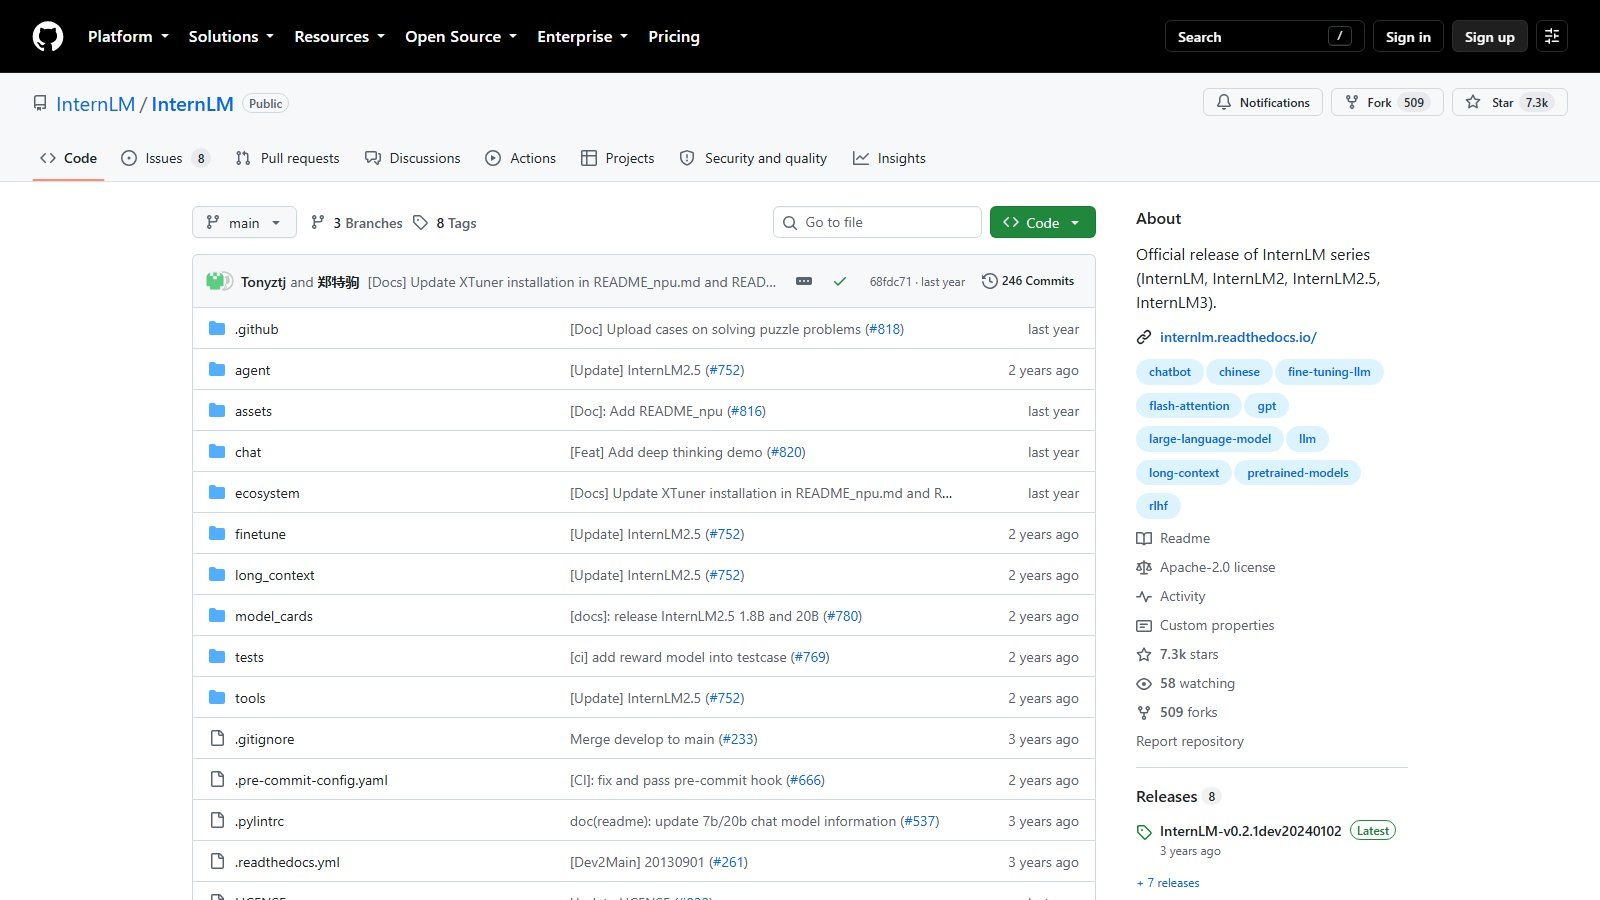Switch to the Code tab
The height and width of the screenshot is (900, 1600).
[x=68, y=158]
